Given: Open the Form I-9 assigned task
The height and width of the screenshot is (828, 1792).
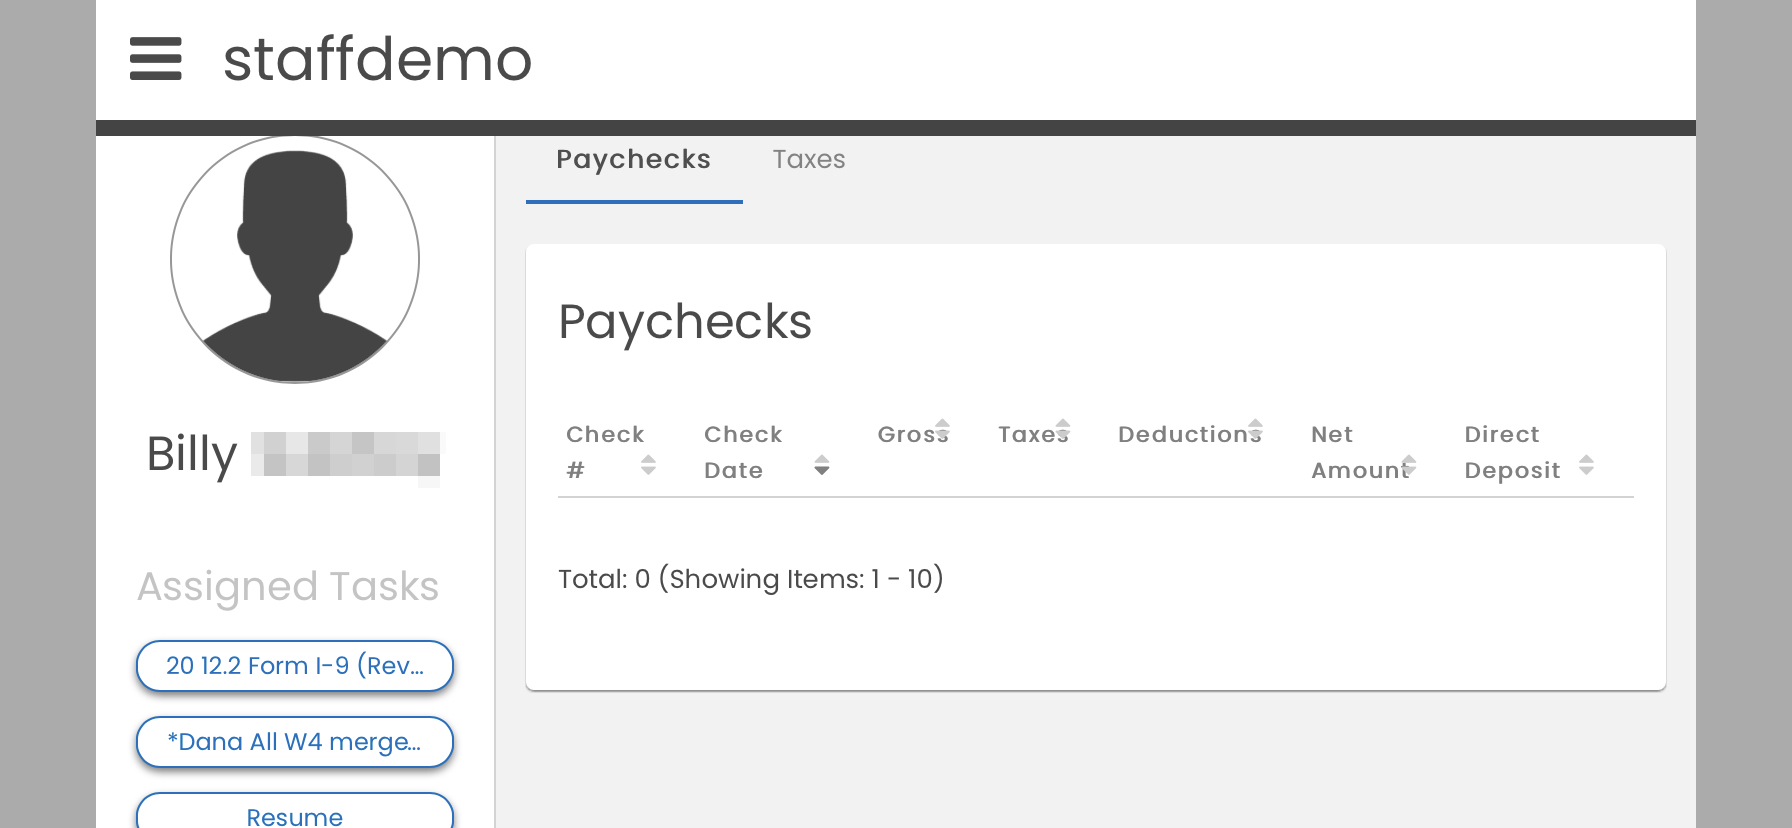Looking at the screenshot, I should tap(295, 666).
